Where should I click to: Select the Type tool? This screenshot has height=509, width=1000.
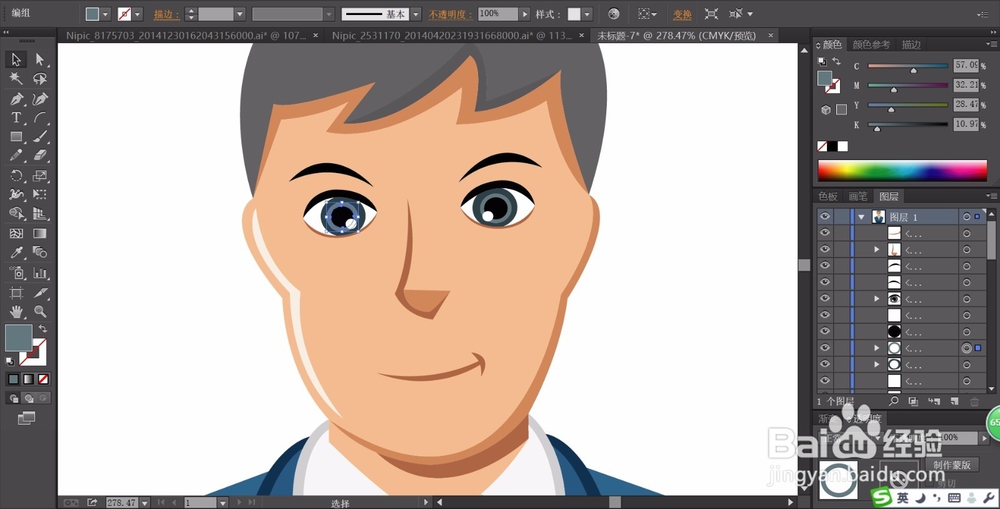pyautogui.click(x=16, y=117)
